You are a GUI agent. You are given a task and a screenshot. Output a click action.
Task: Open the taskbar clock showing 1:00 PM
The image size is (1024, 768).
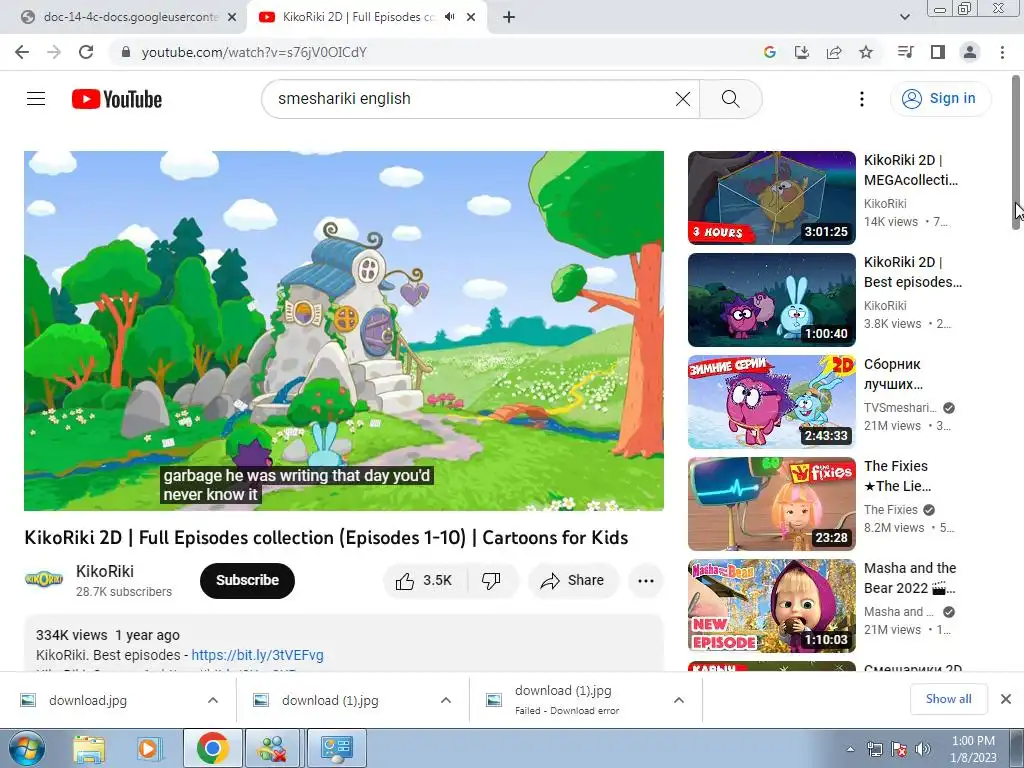pos(973,749)
